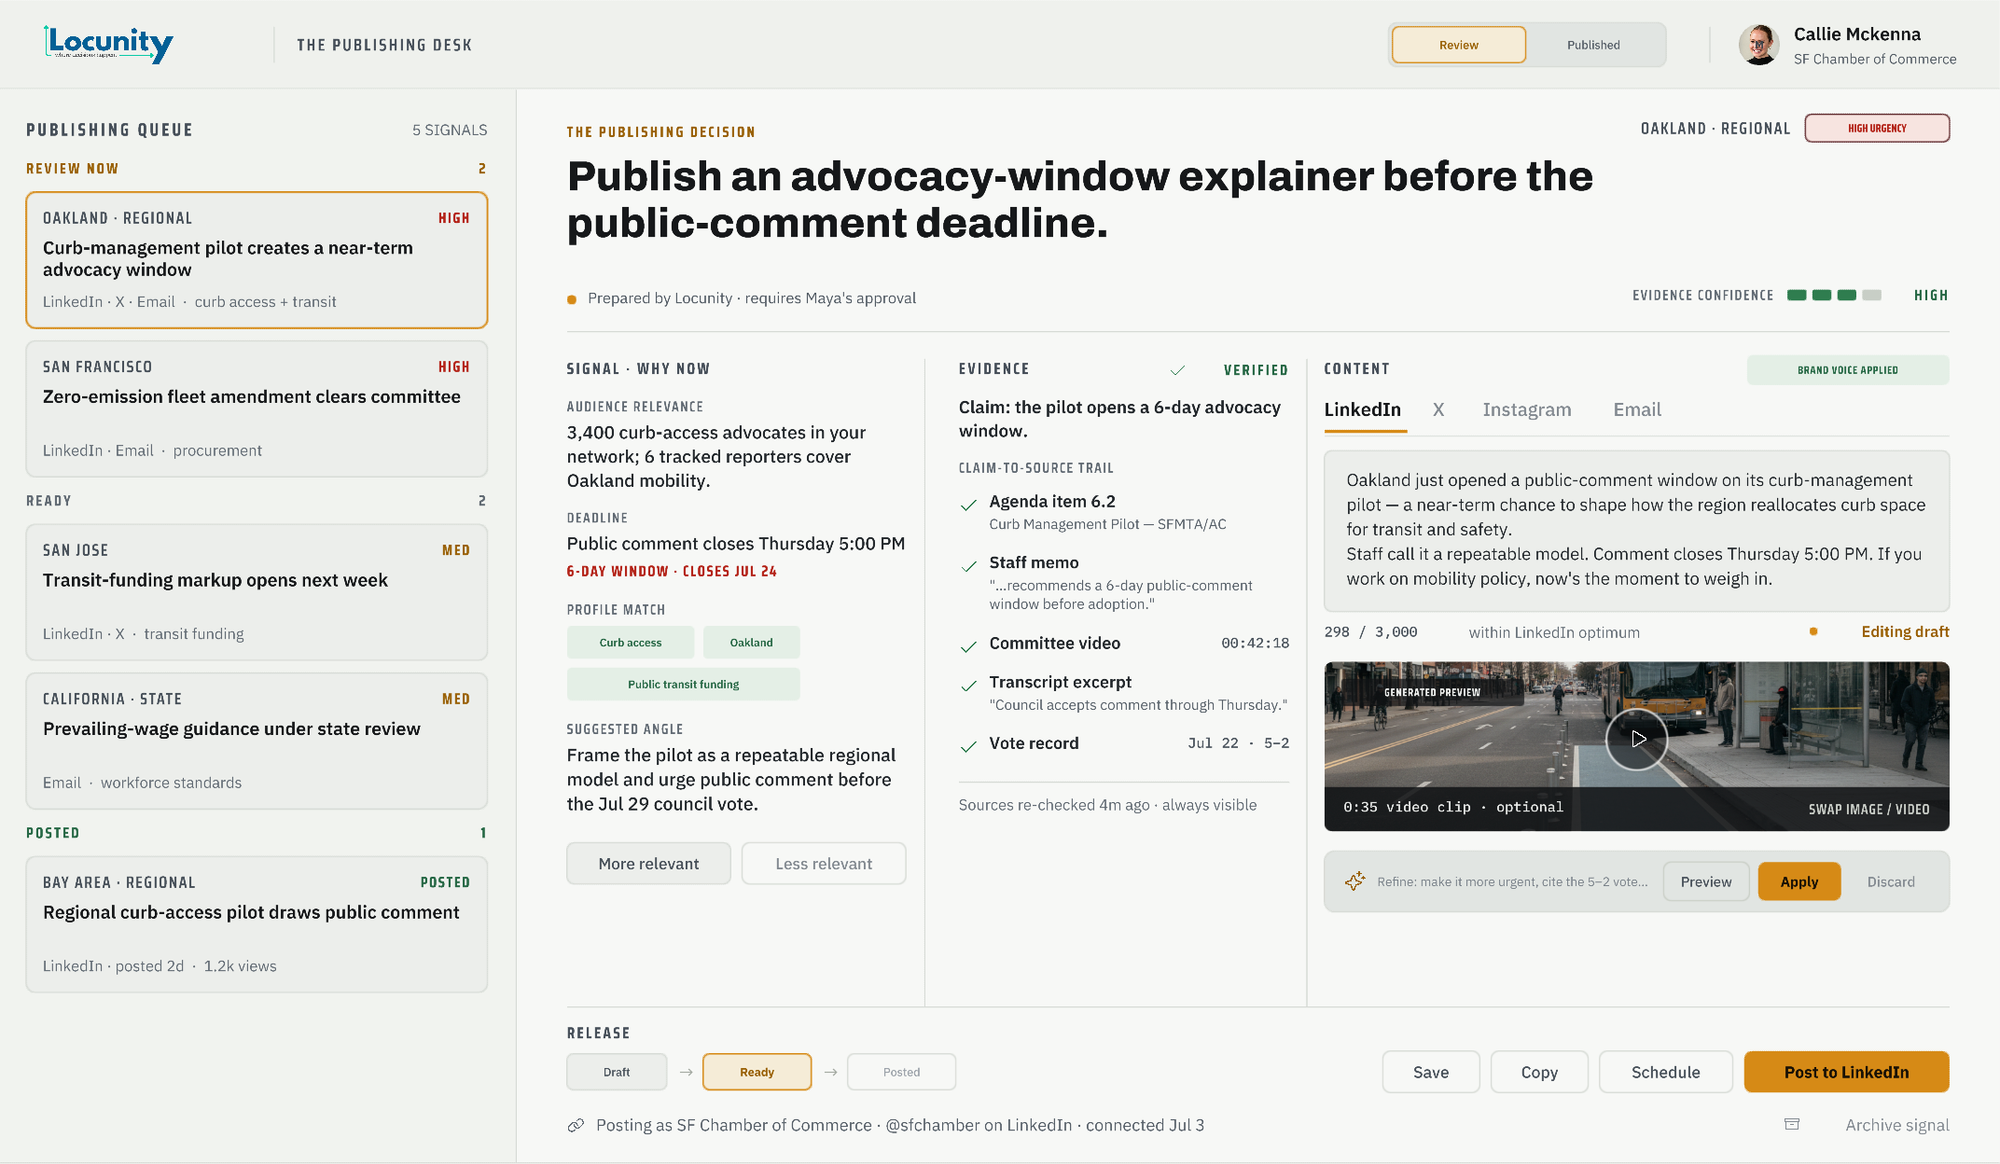This screenshot has height=1164, width=2000.
Task: Discard the refine suggestion
Action: (x=1891, y=881)
